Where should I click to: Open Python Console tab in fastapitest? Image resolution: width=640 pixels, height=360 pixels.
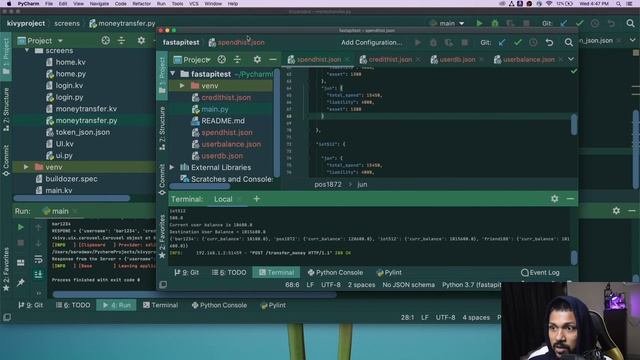[x=335, y=272]
